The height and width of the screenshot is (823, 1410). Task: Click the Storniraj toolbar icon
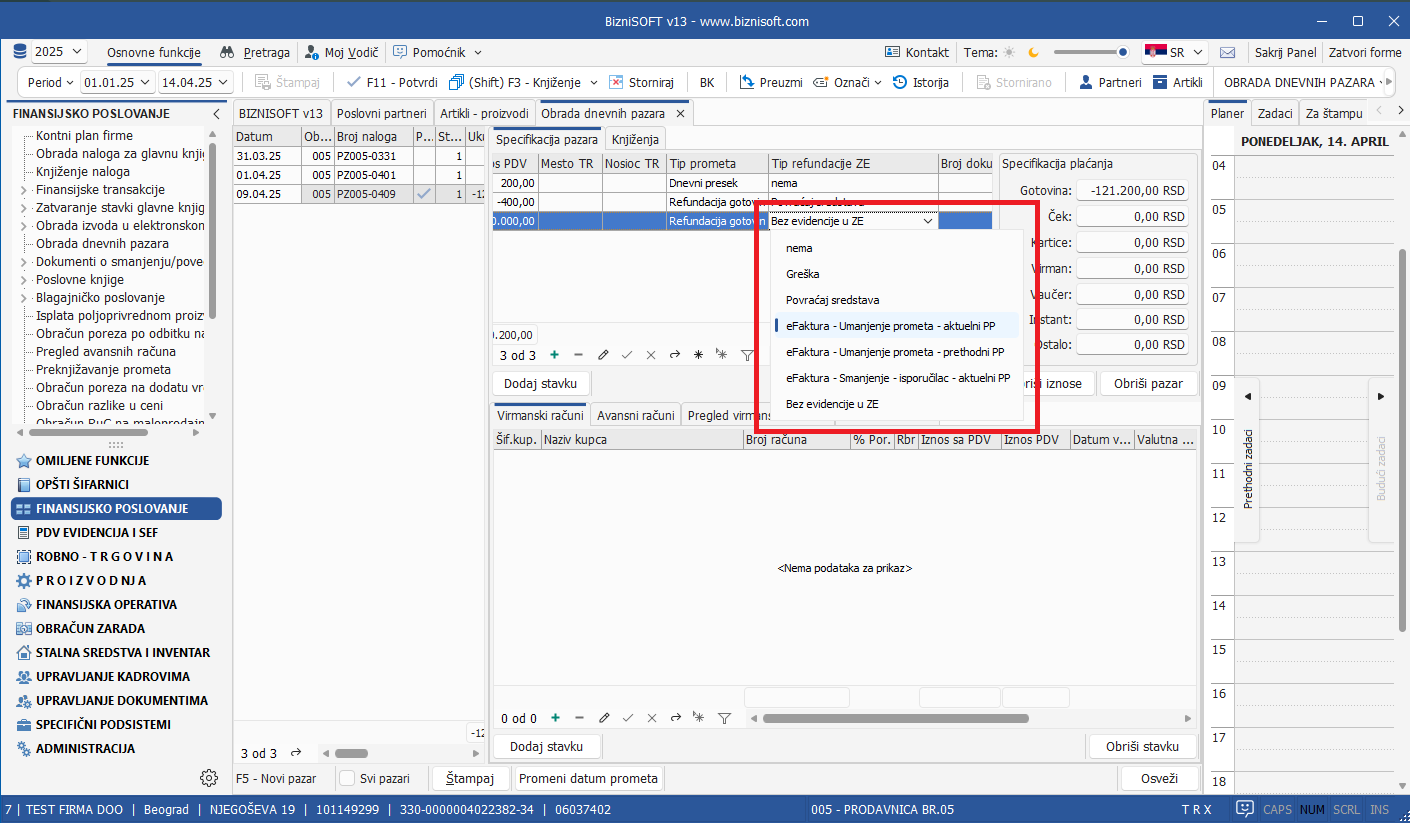(x=618, y=82)
